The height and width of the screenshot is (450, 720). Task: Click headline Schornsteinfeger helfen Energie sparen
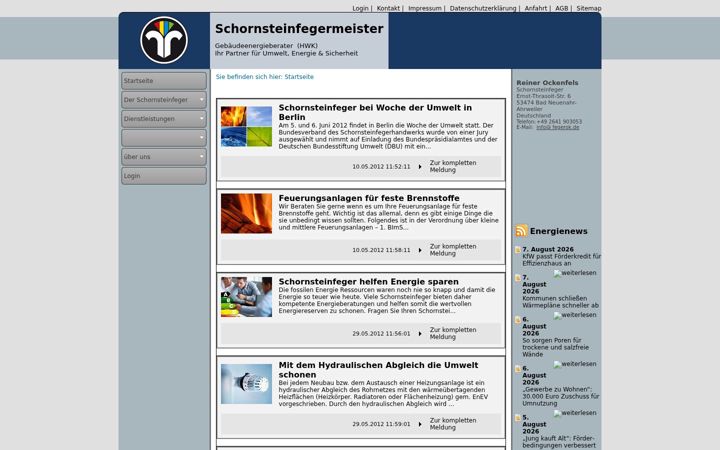(368, 281)
